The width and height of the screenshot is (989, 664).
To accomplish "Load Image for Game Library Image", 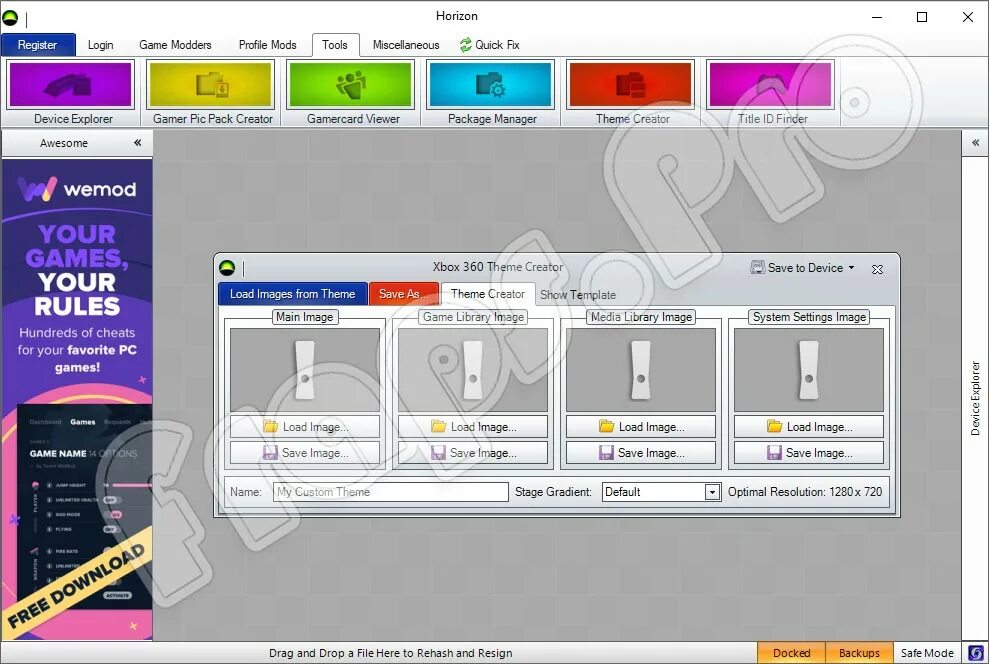I will tap(472, 427).
